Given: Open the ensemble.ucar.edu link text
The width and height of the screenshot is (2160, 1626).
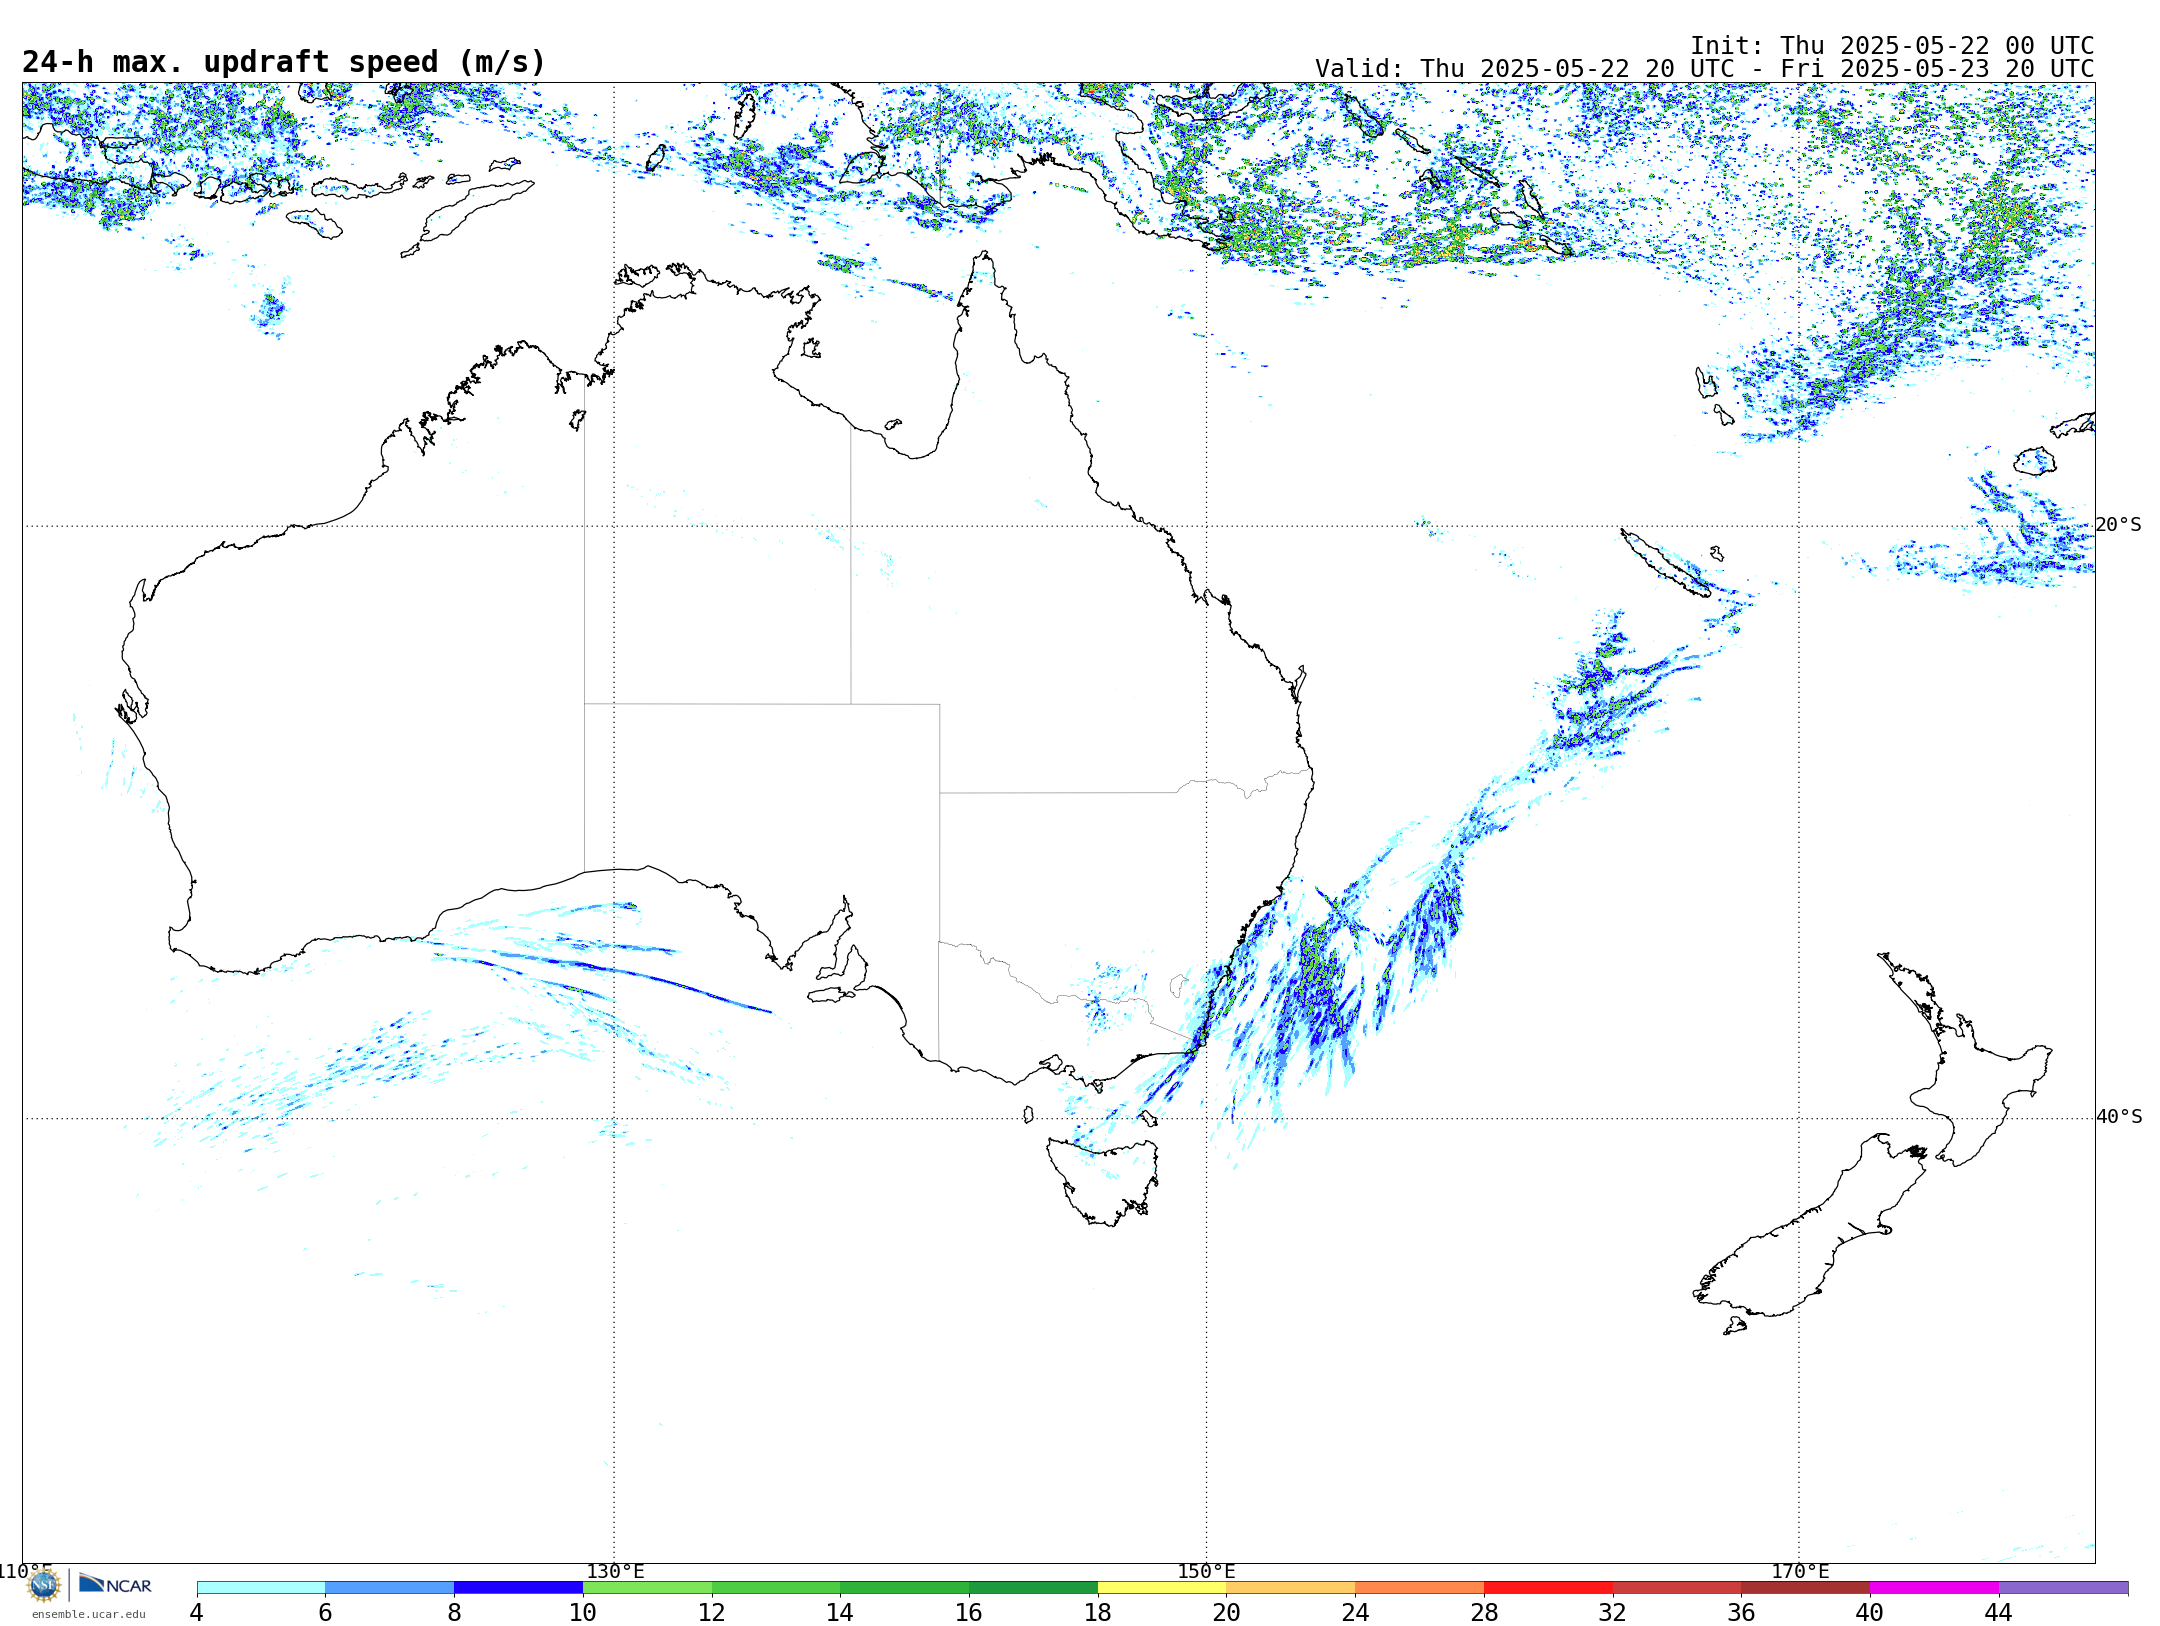Looking at the screenshot, I should [x=89, y=1614].
